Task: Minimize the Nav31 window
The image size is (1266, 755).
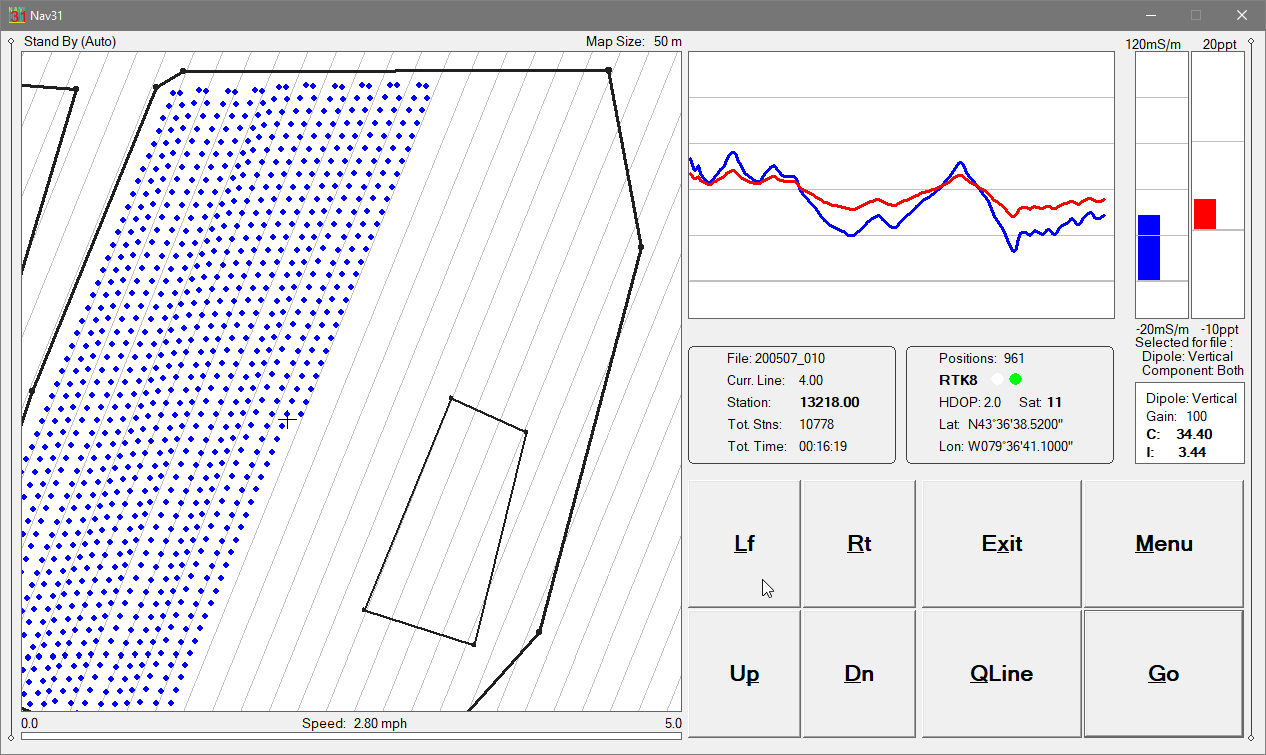Action: click(x=1151, y=15)
